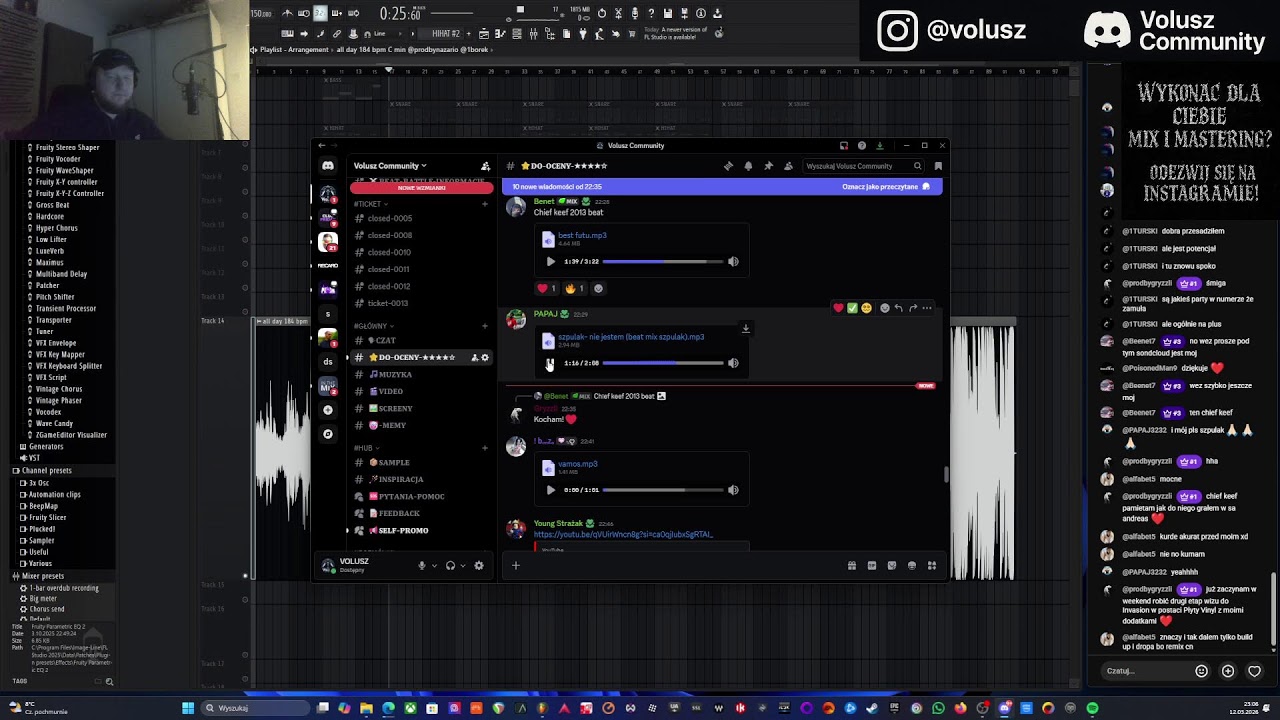Open the CZAT channel
1280x720 pixels.
(420, 340)
